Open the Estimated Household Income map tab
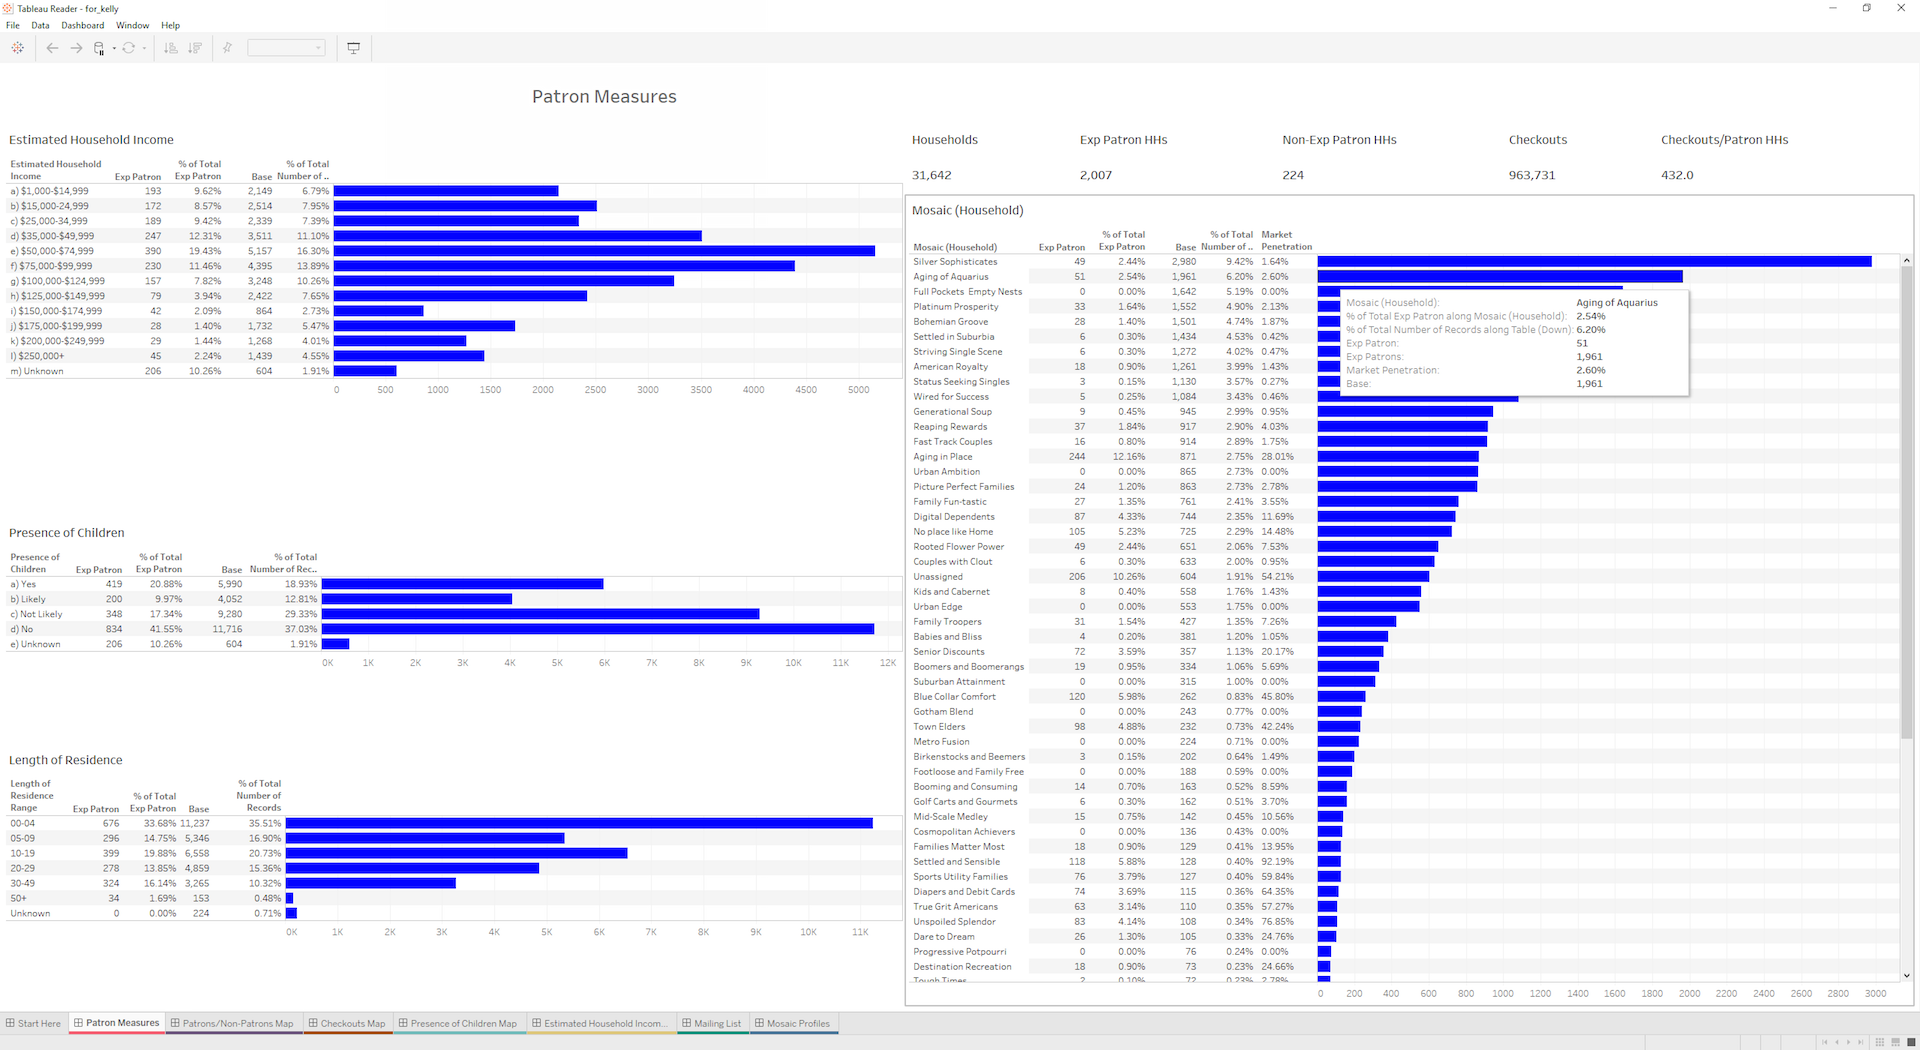Screen dimensions: 1920x1050 (599, 1023)
